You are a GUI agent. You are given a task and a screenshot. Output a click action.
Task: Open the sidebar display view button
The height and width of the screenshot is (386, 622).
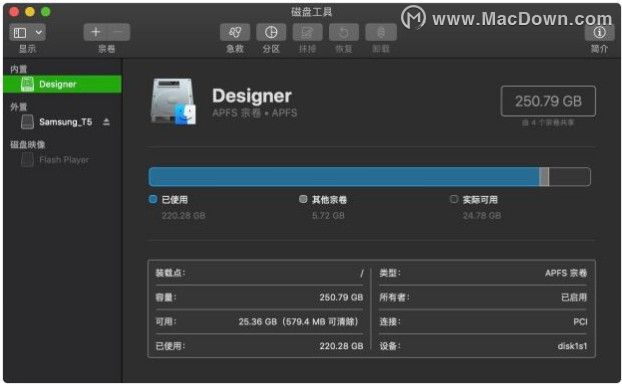click(20, 33)
